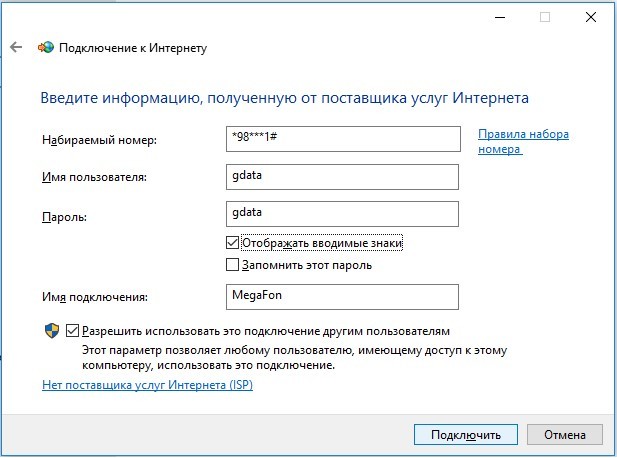Image resolution: width=617 pixels, height=458 pixels.
Task: Click into the "Пароль" input field
Action: click(x=343, y=214)
